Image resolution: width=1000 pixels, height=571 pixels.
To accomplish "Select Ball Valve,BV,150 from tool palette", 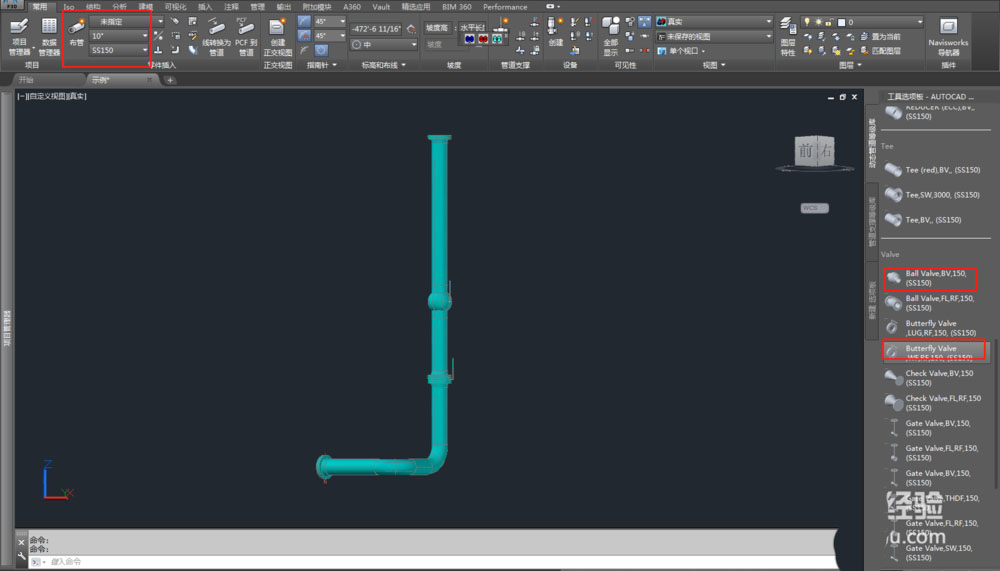I will 930,278.
